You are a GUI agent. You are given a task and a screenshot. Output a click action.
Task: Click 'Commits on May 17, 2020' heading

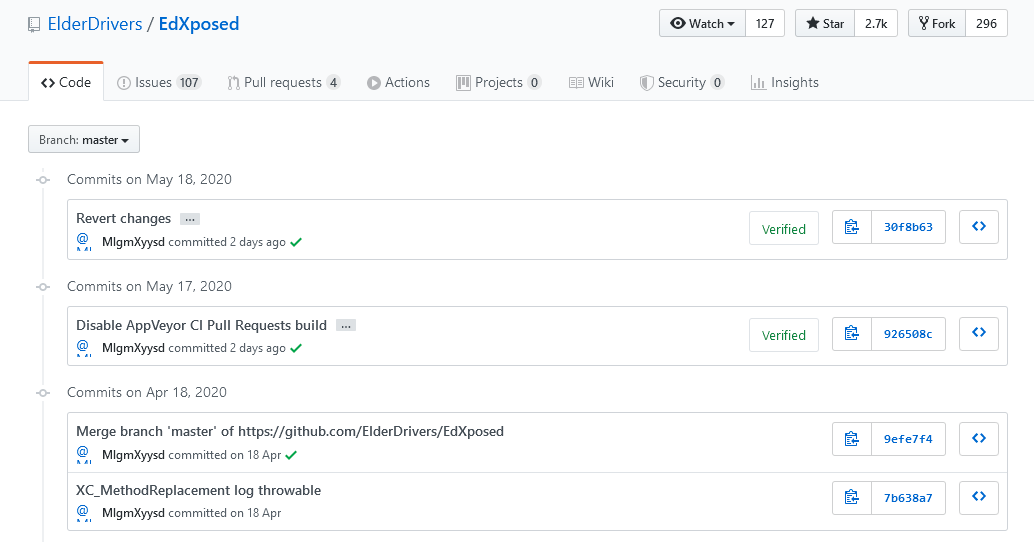[150, 286]
